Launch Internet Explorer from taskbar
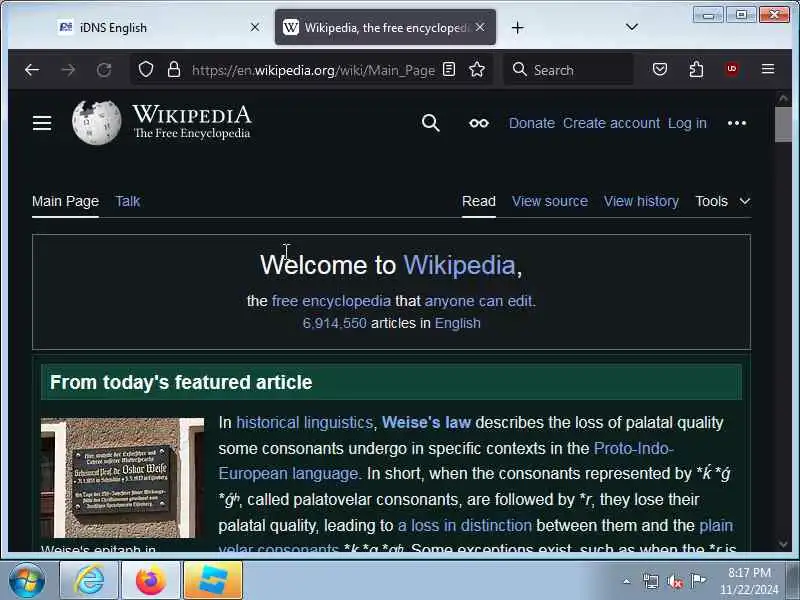Image resolution: width=800 pixels, height=600 pixels. pyautogui.click(x=89, y=581)
